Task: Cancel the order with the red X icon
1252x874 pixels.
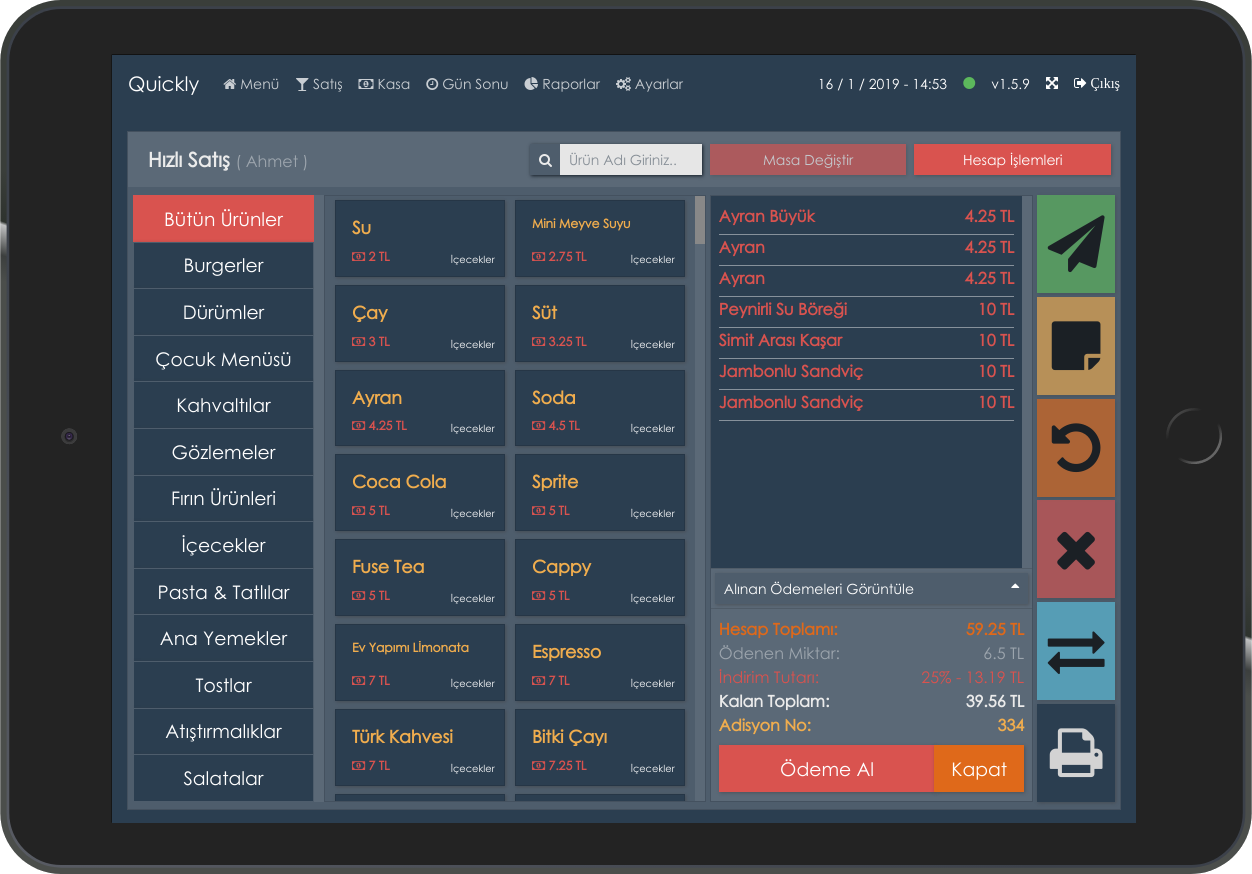Action: (x=1075, y=548)
